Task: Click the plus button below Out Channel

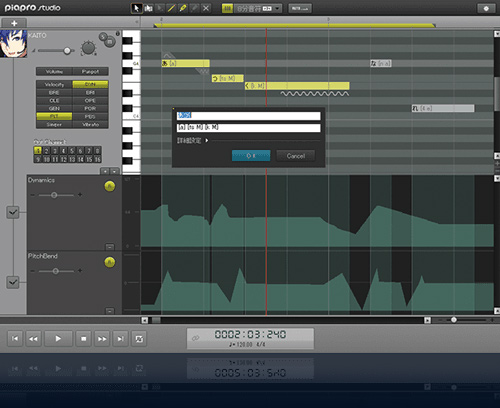Action: pos(105,171)
